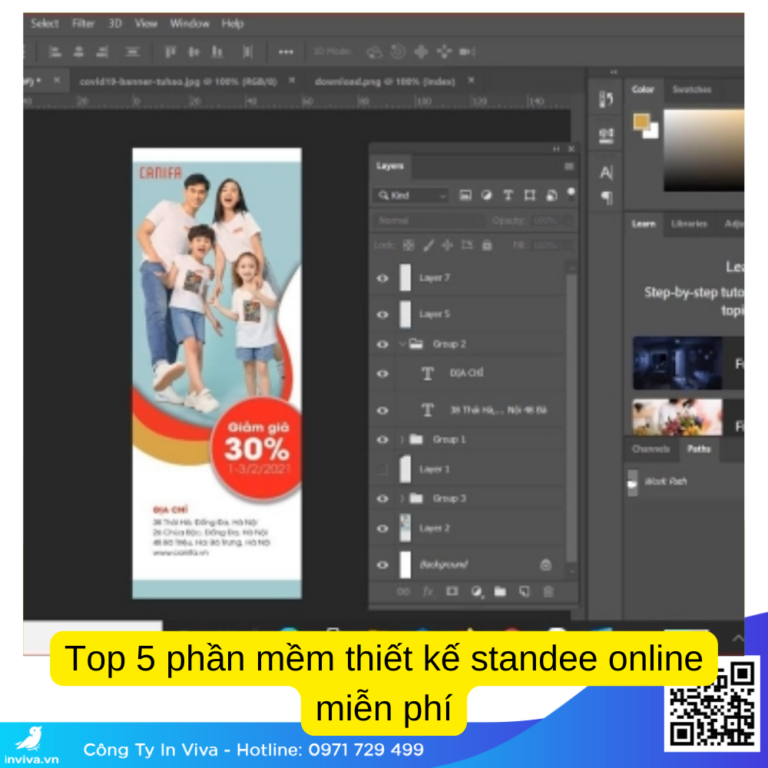
Task: Switch to the Swatches tab
Action: click(x=692, y=90)
